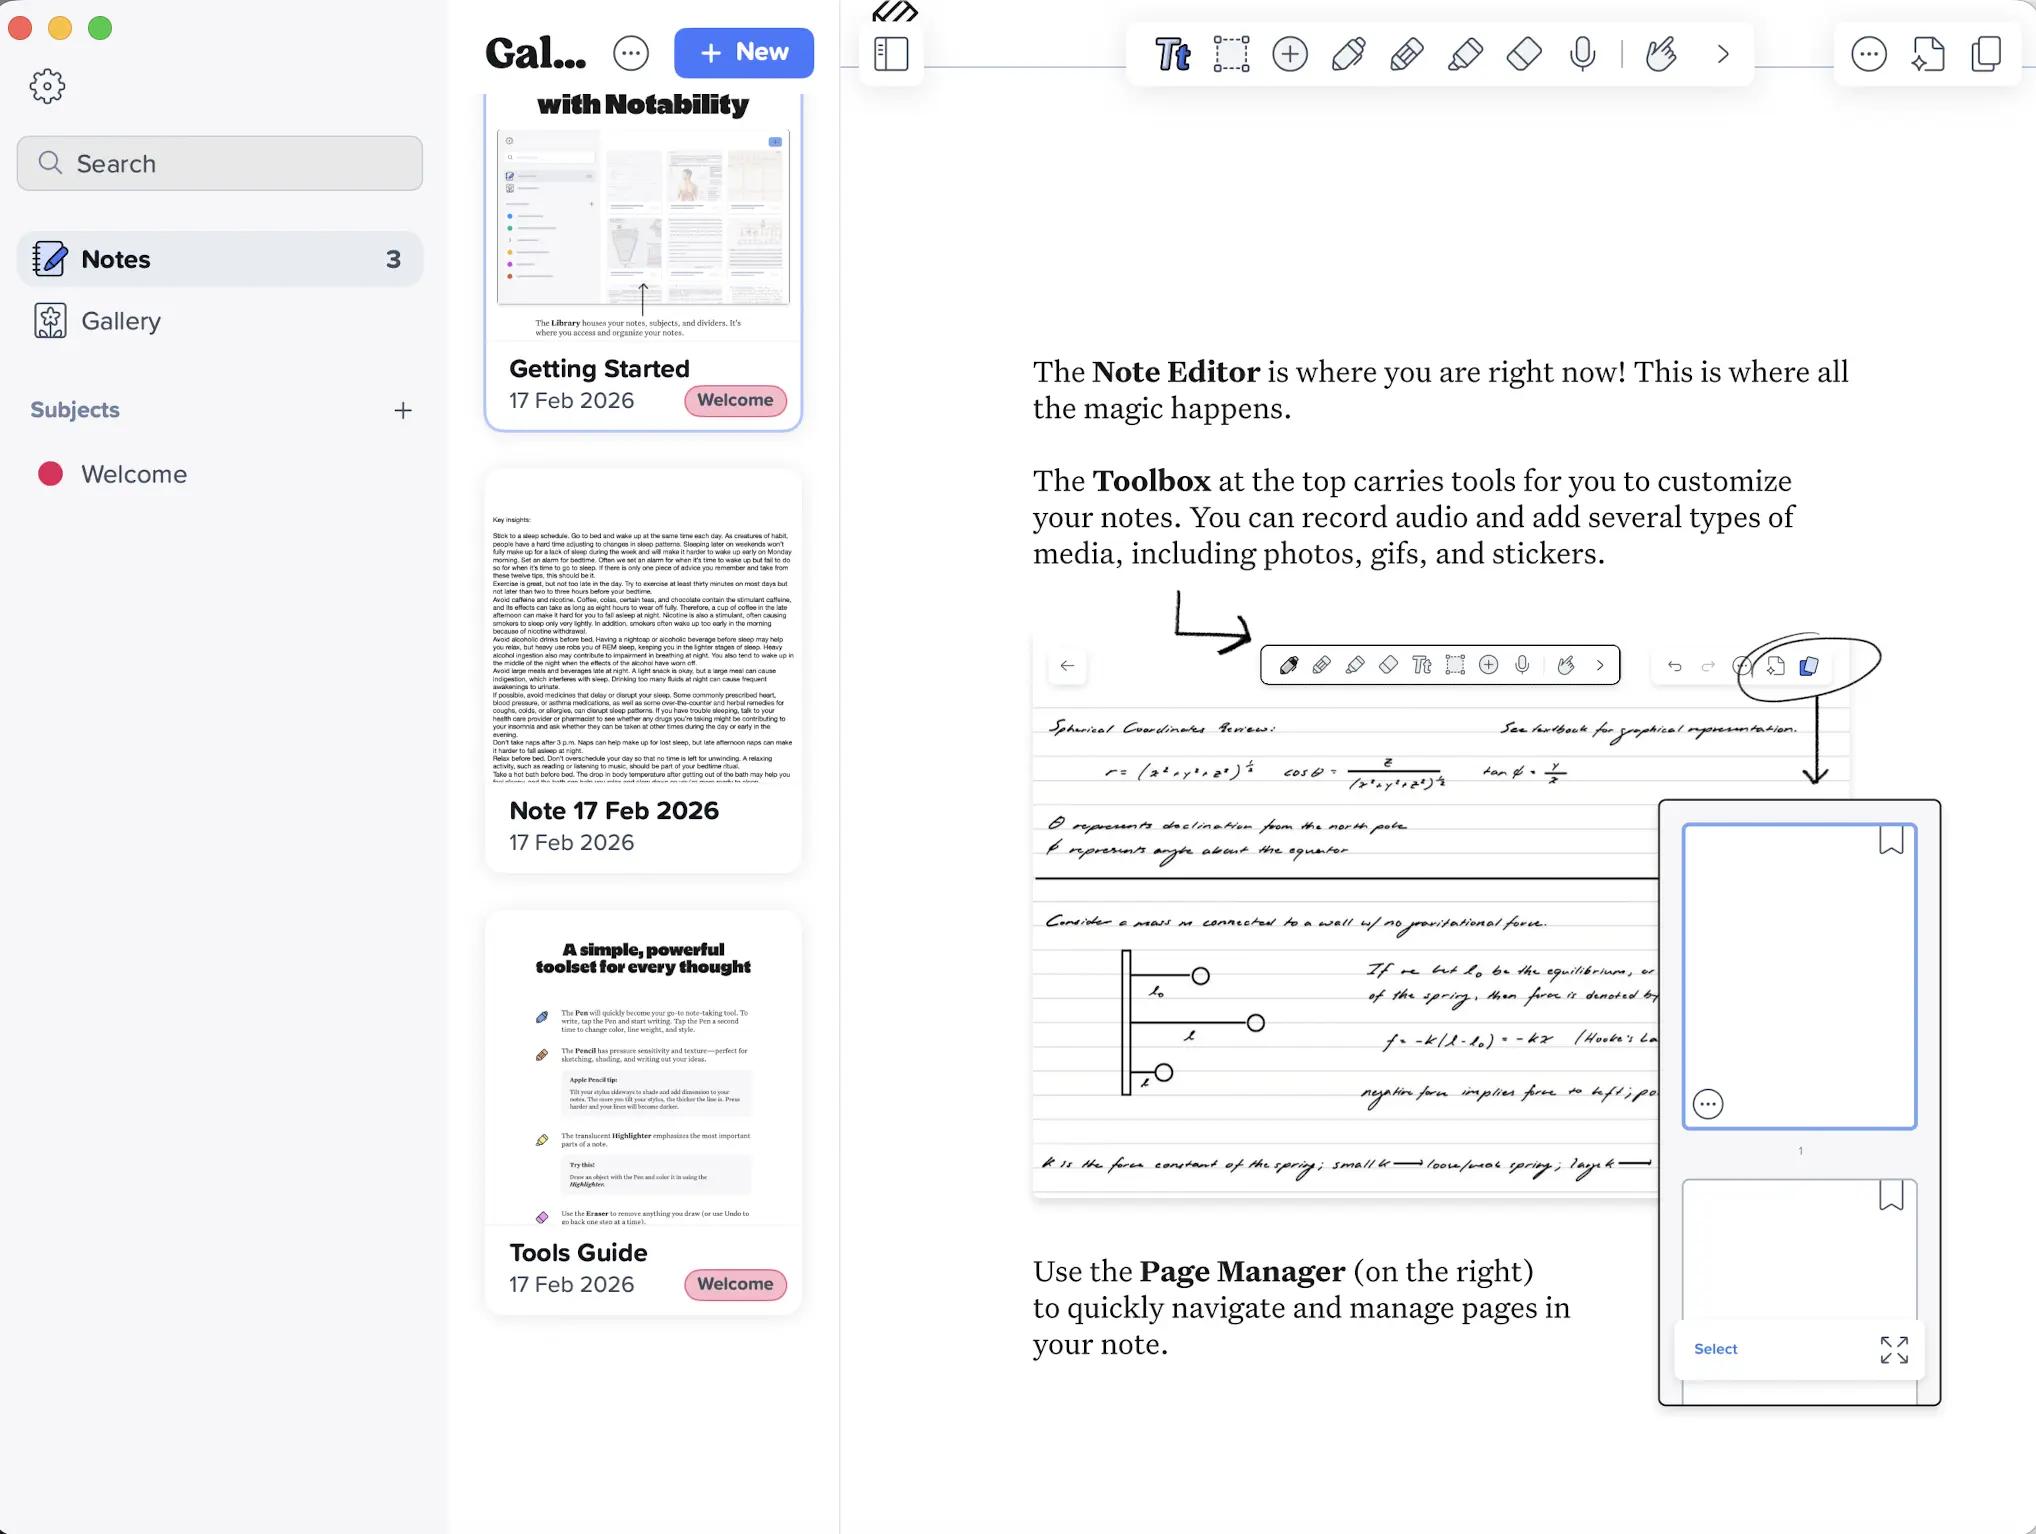Image resolution: width=2036 pixels, height=1534 pixels.
Task: Open the Page Manager panel
Action: coord(1987,54)
